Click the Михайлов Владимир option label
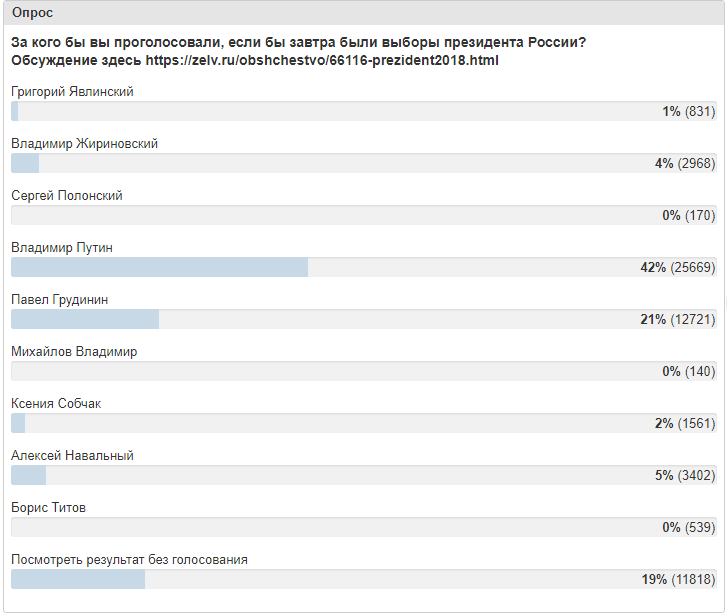 point(74,352)
